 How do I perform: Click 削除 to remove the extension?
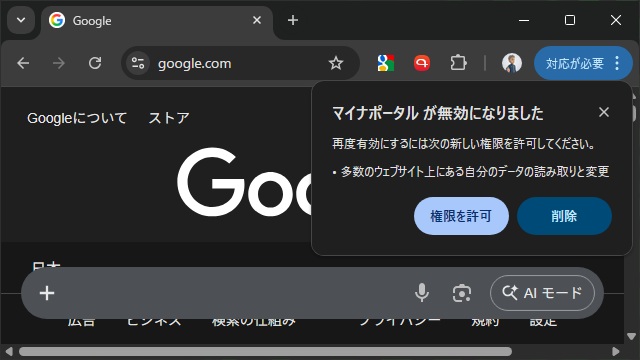point(564,216)
